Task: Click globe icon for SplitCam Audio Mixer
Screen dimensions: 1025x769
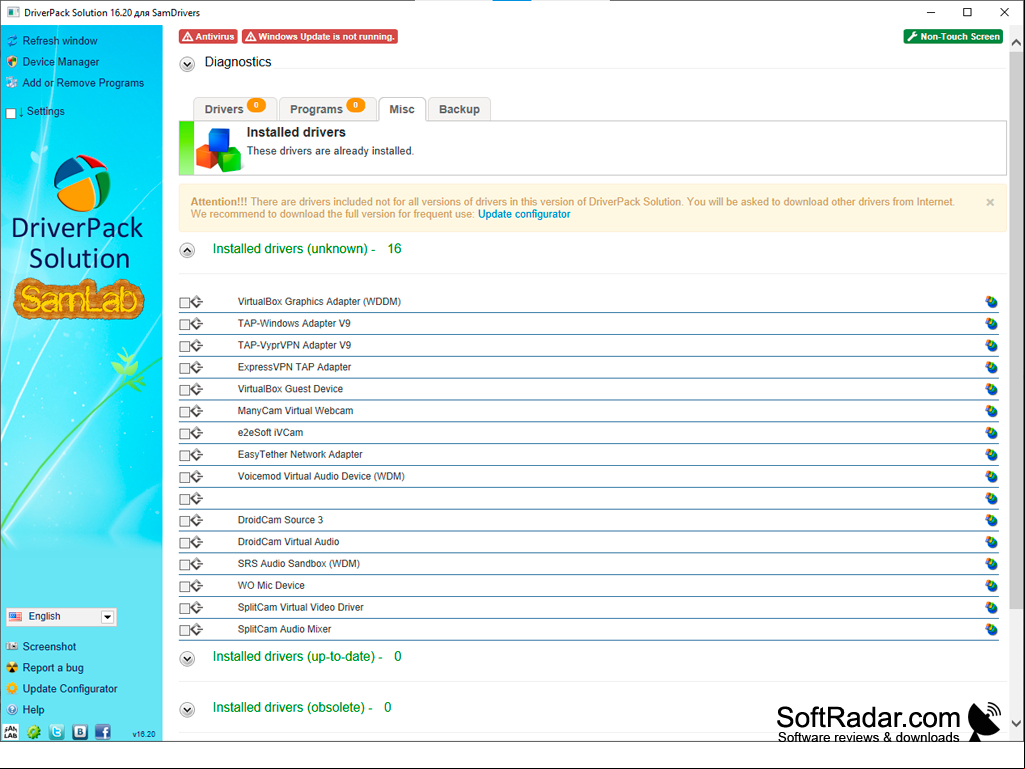Action: pyautogui.click(x=991, y=629)
